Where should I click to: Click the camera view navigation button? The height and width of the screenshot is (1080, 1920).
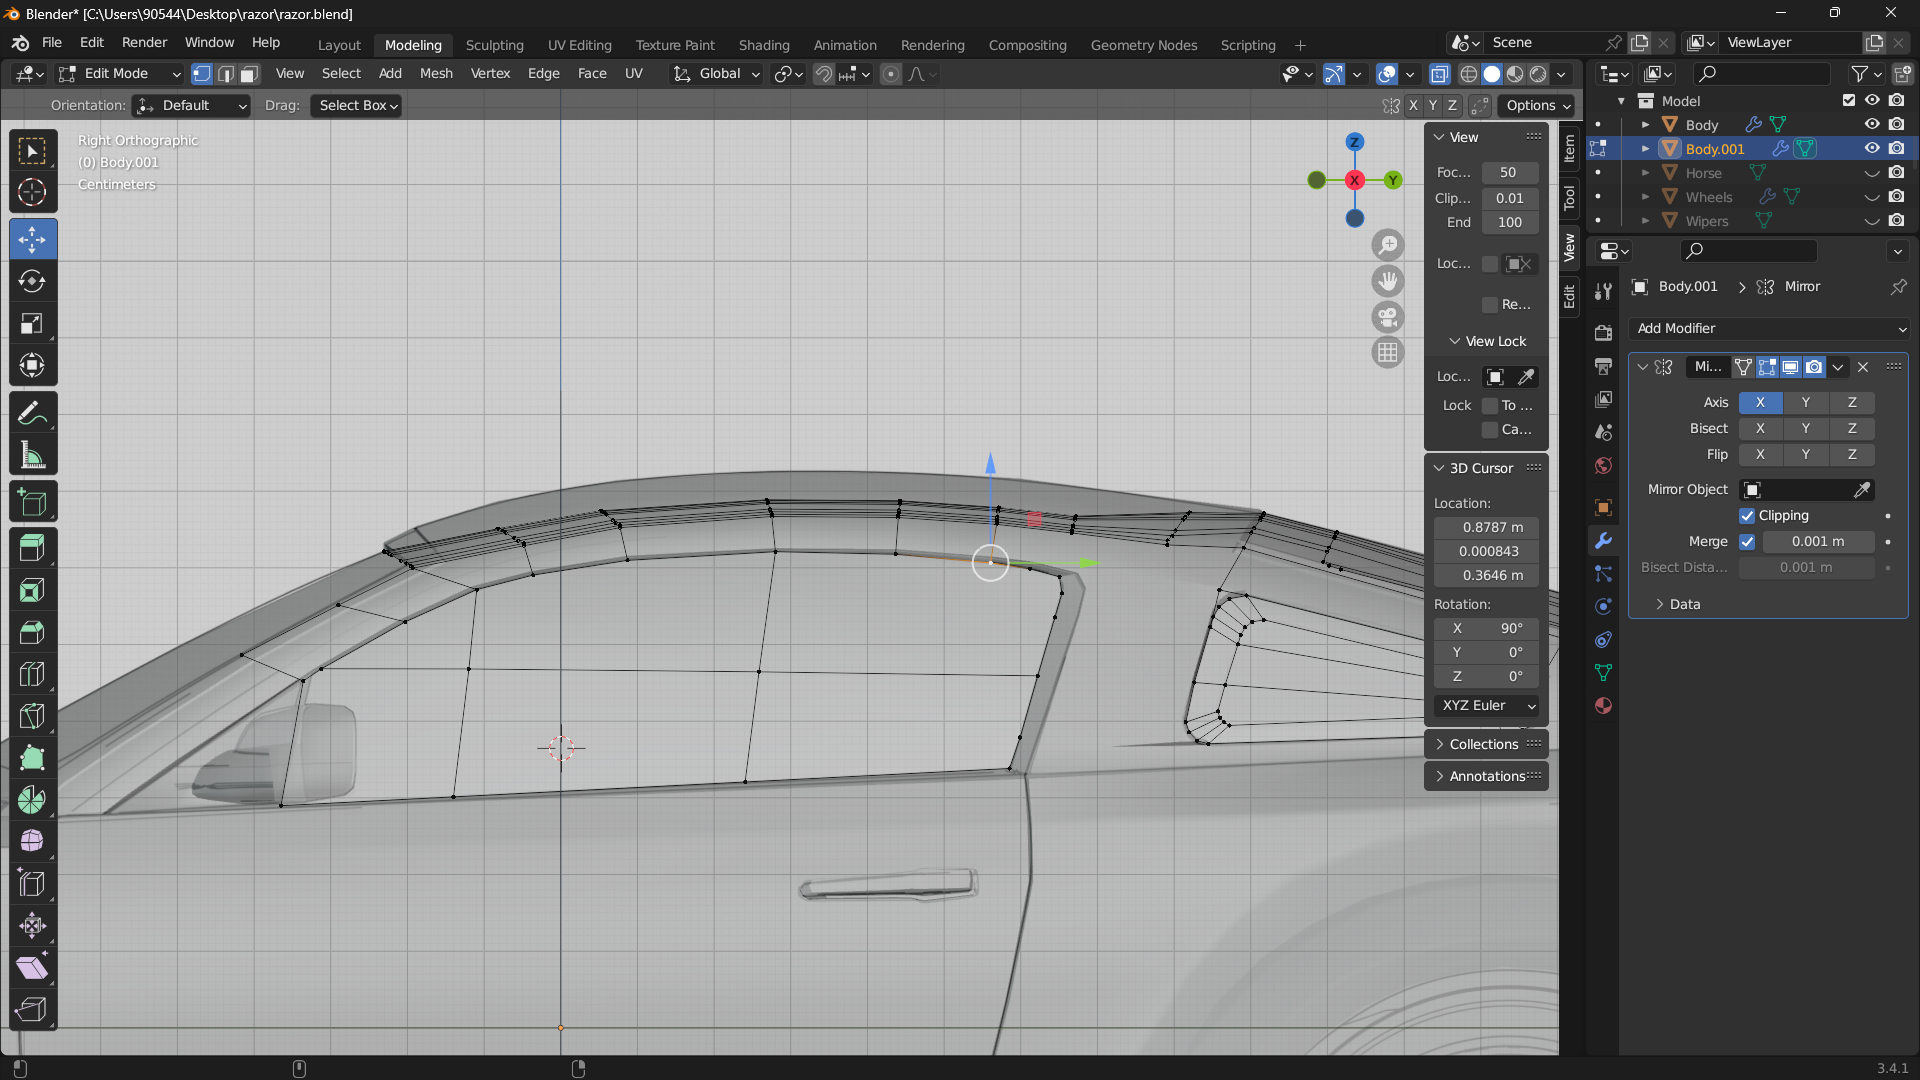point(1388,317)
